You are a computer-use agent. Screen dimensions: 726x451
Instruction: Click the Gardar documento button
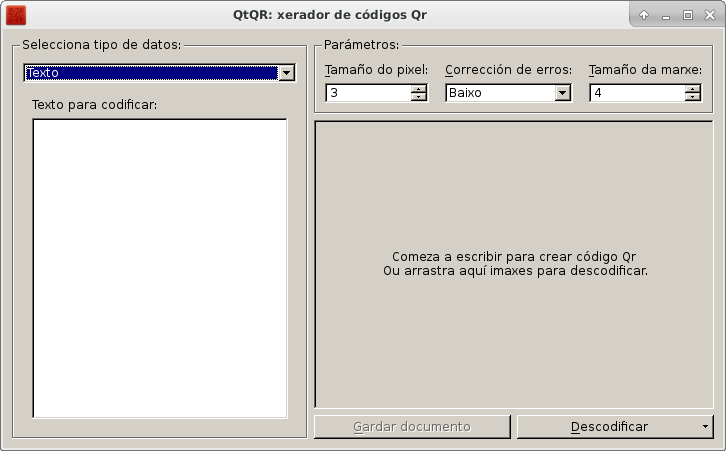[x=411, y=427]
